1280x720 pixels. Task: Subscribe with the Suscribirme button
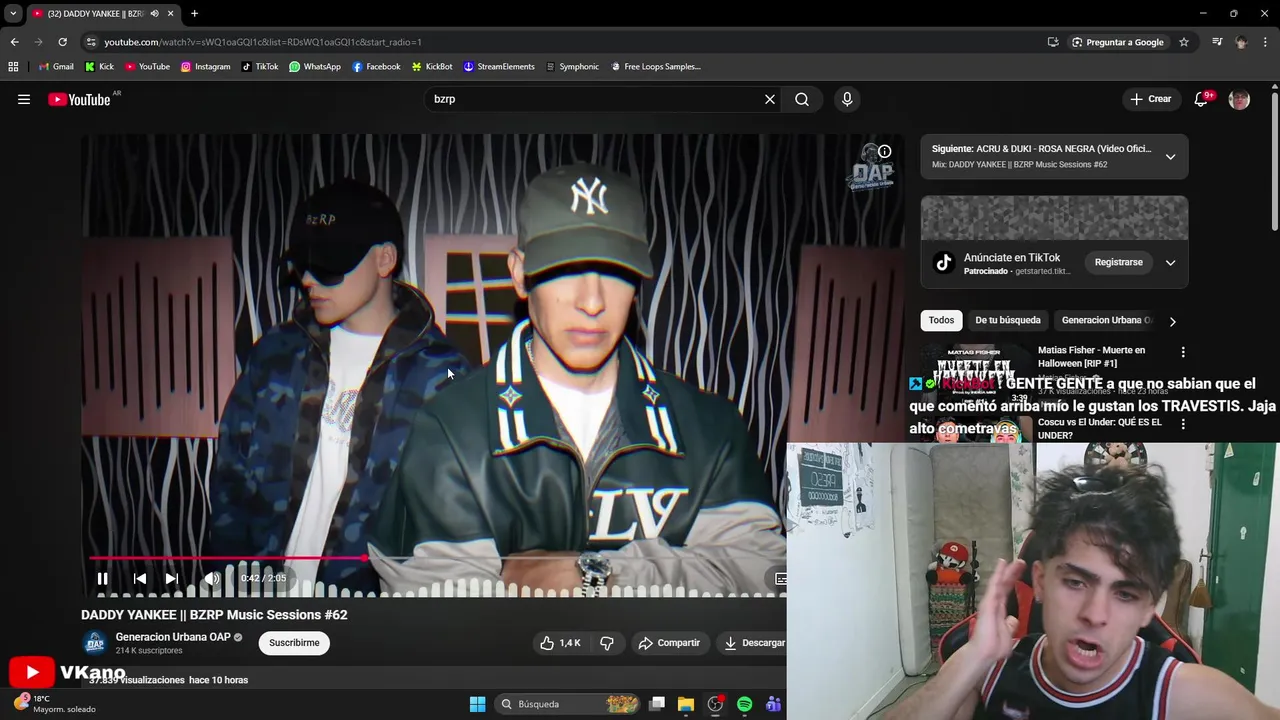[x=294, y=643]
